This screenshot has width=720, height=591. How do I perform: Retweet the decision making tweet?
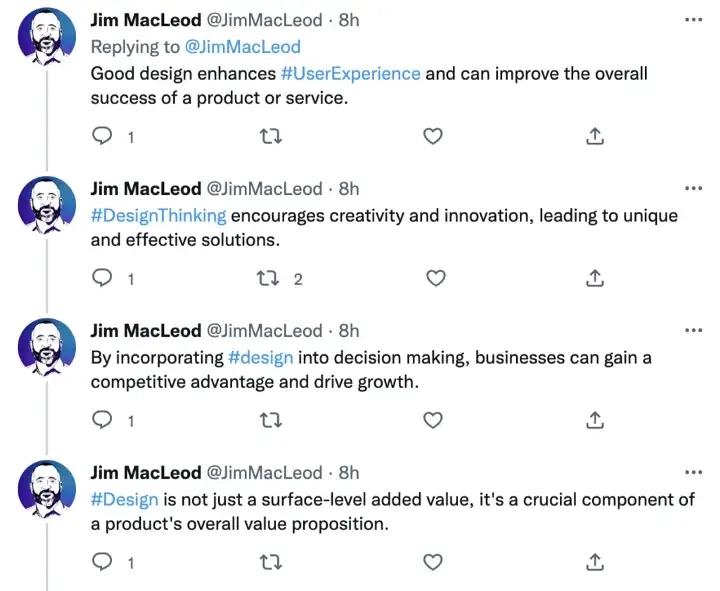click(x=270, y=420)
